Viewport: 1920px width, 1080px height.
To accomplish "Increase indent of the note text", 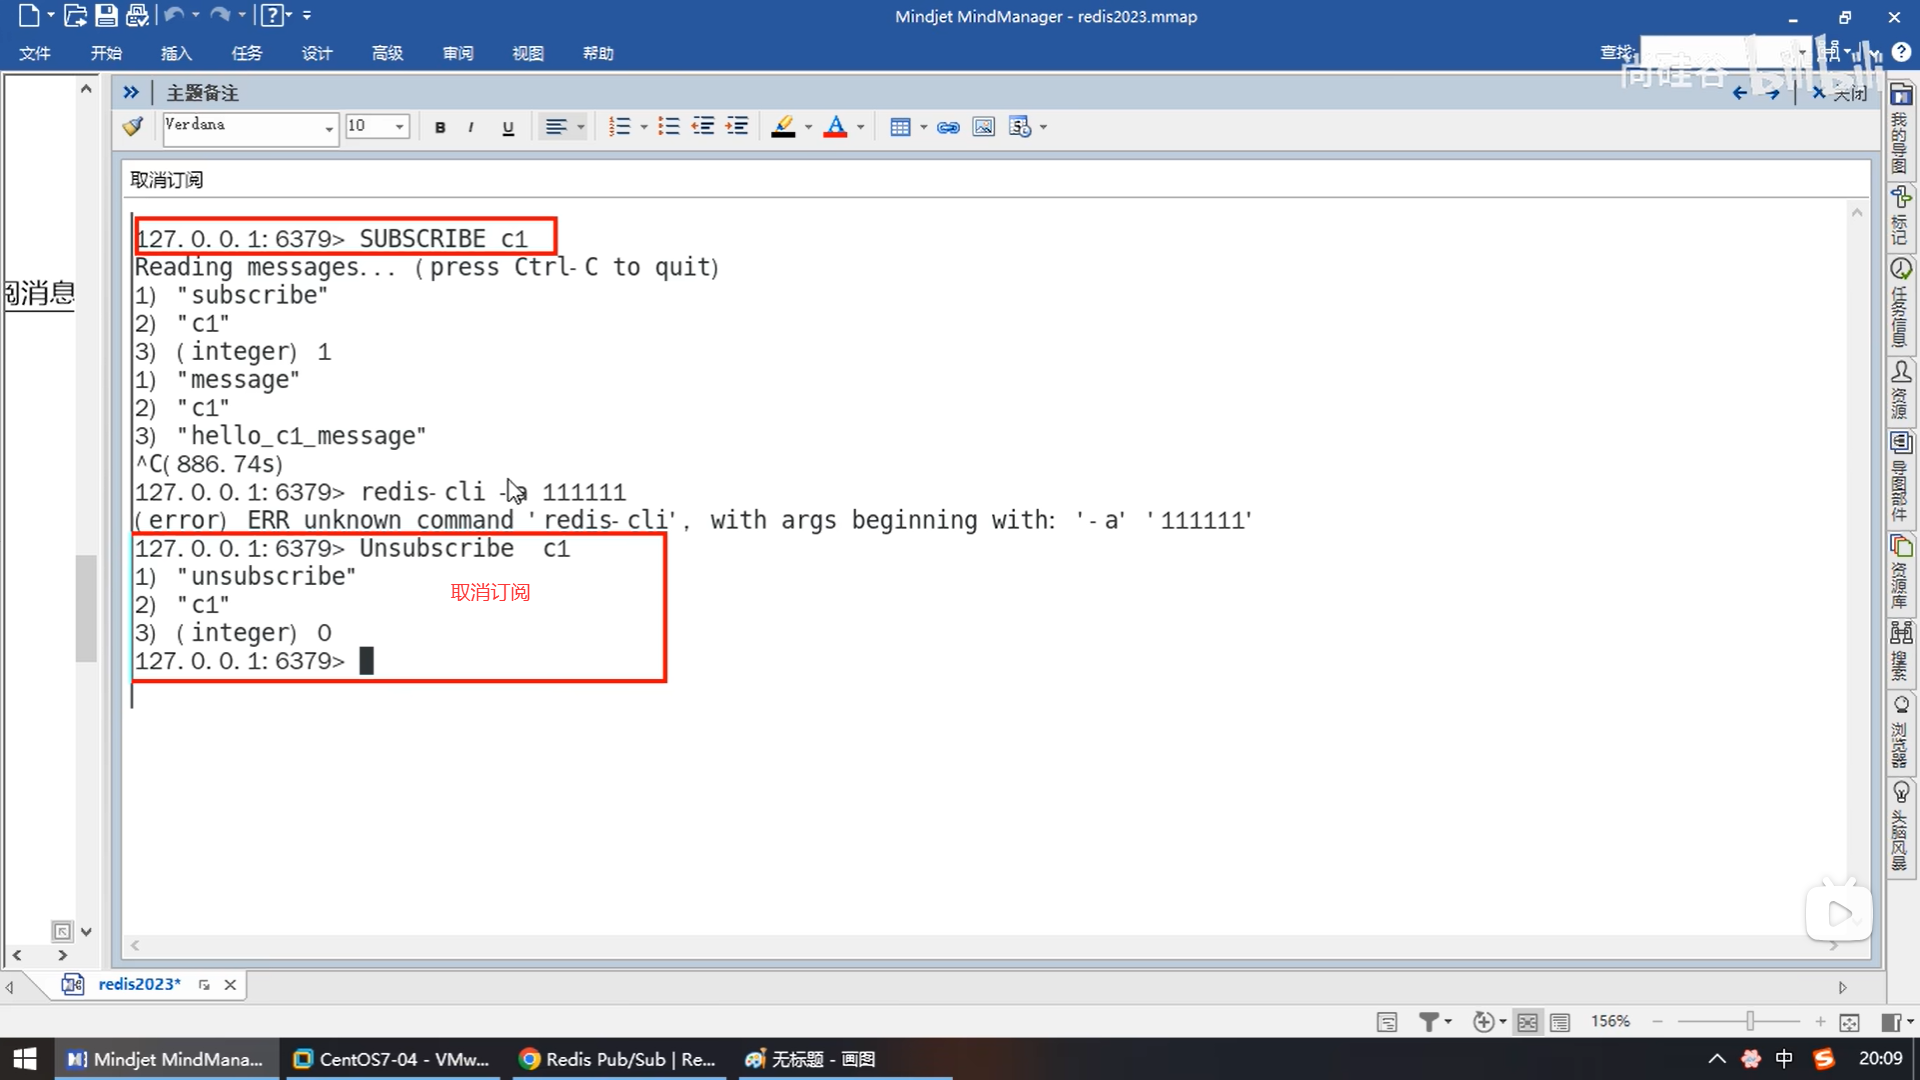I will click(737, 127).
